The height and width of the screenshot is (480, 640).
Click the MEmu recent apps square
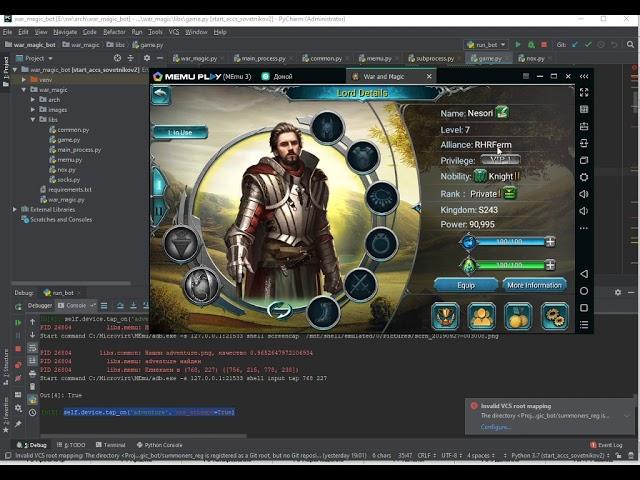point(584,308)
